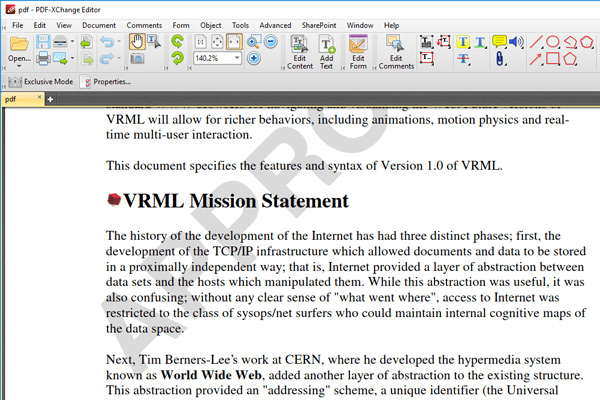
Task: Click the Undo arrow icon
Action: [x=107, y=42]
